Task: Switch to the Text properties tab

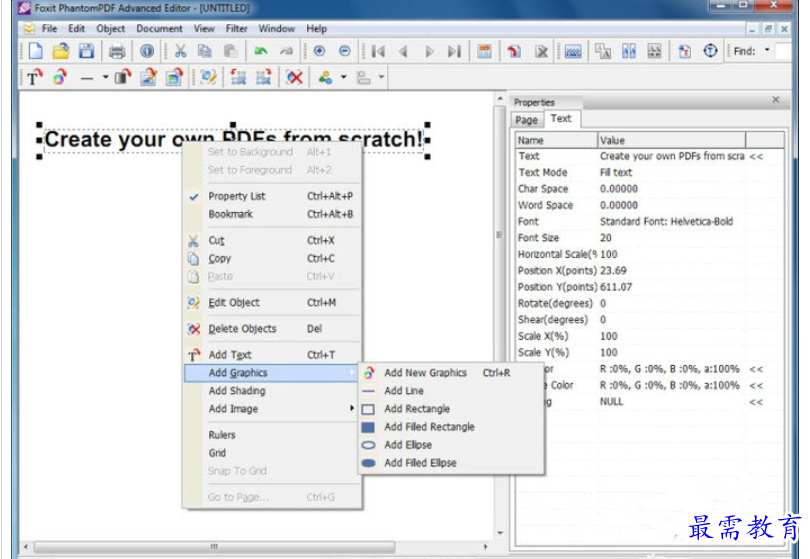Action: (x=561, y=119)
